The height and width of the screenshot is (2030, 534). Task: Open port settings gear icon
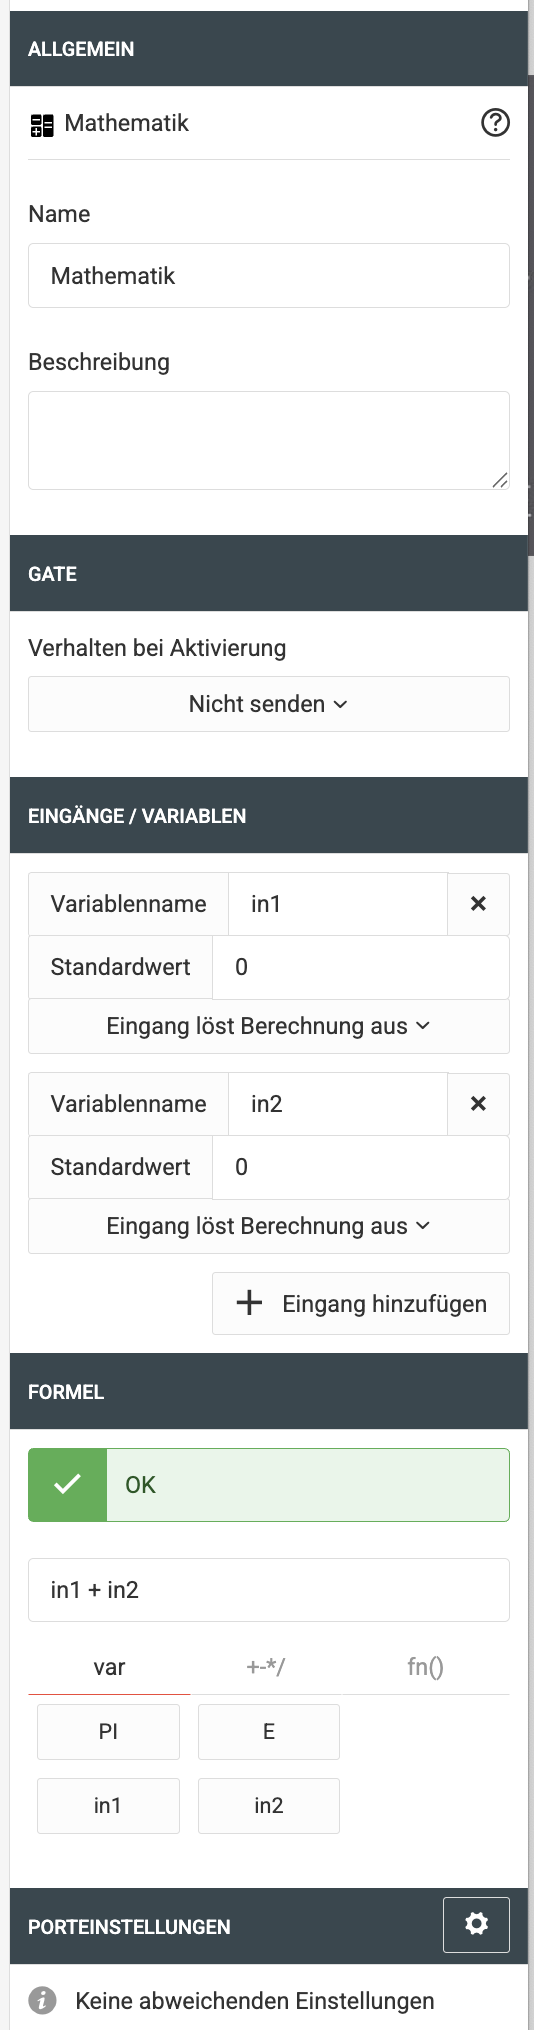(476, 1925)
